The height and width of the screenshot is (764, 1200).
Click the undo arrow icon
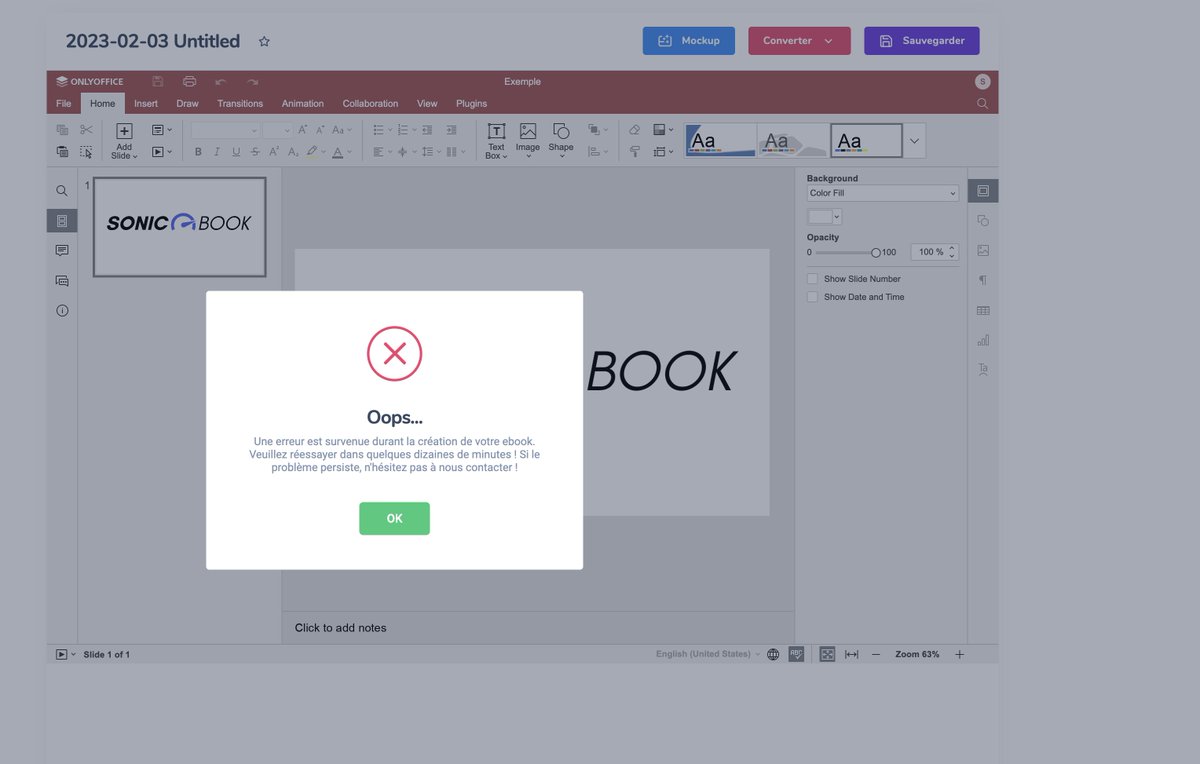click(x=221, y=81)
